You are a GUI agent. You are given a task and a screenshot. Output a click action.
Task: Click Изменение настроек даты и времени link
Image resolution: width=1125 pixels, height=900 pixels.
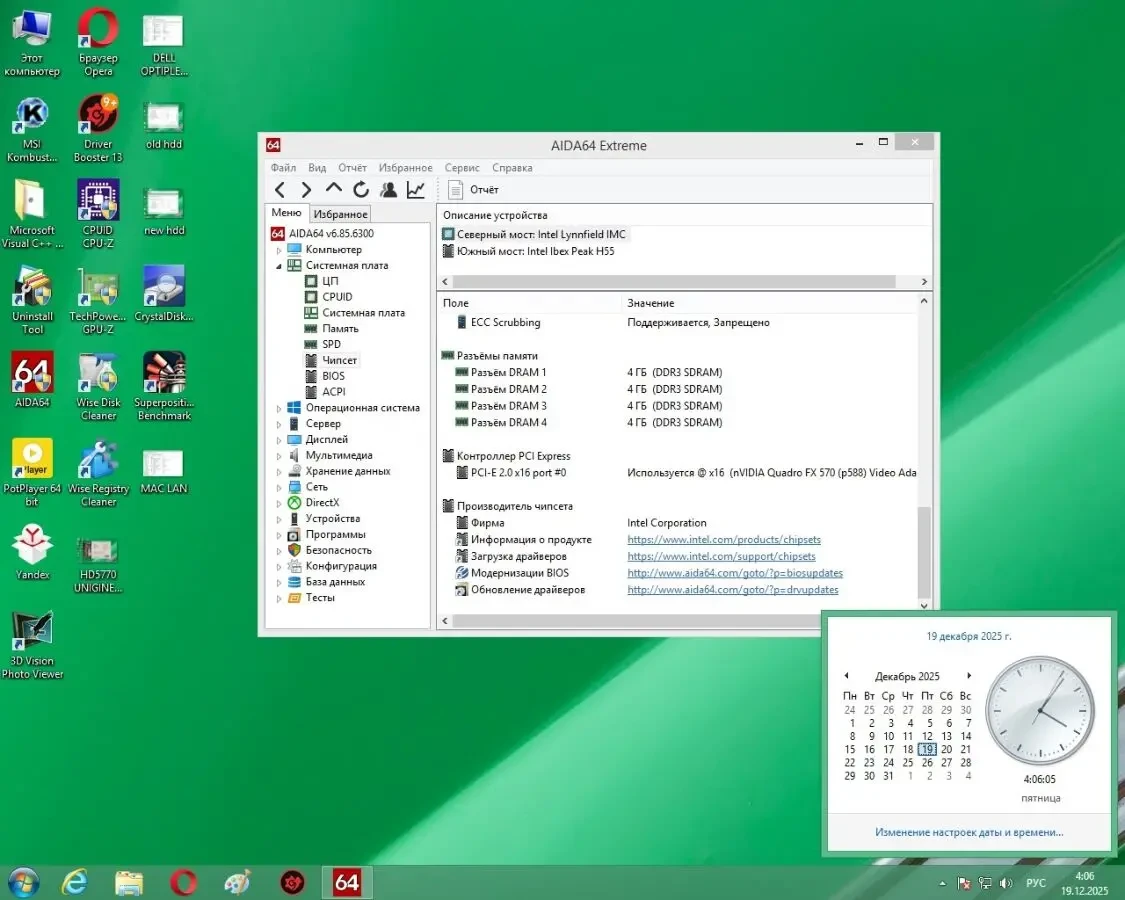968,832
